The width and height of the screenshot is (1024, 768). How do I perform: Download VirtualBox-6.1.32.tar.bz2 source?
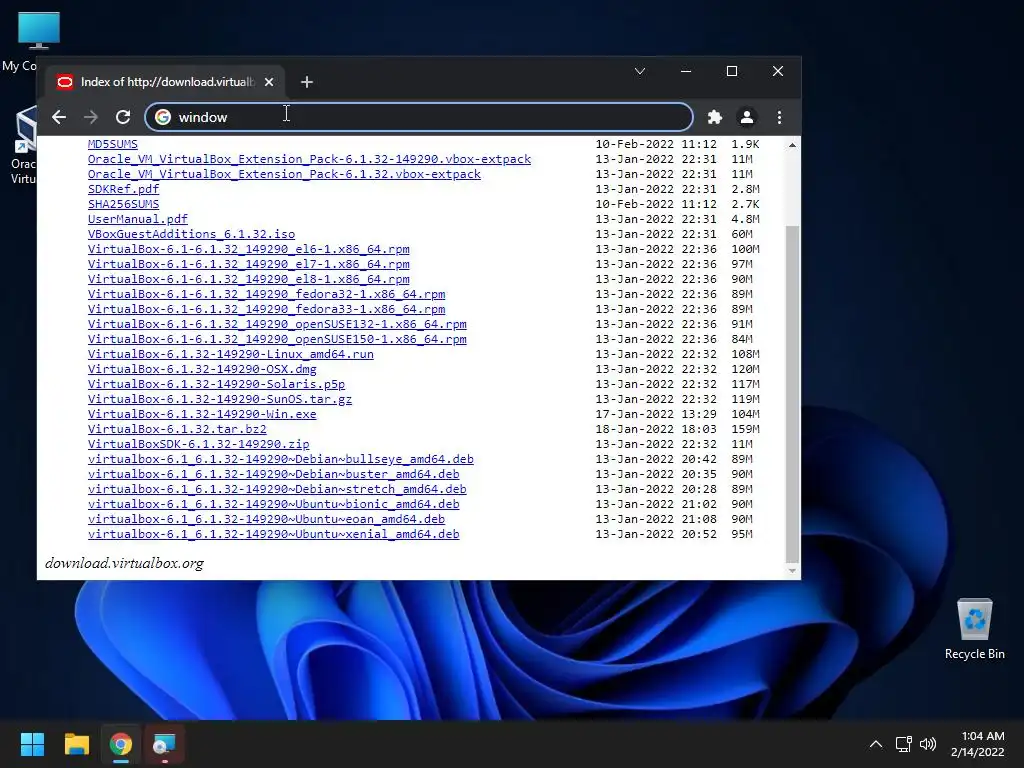pyautogui.click(x=177, y=429)
